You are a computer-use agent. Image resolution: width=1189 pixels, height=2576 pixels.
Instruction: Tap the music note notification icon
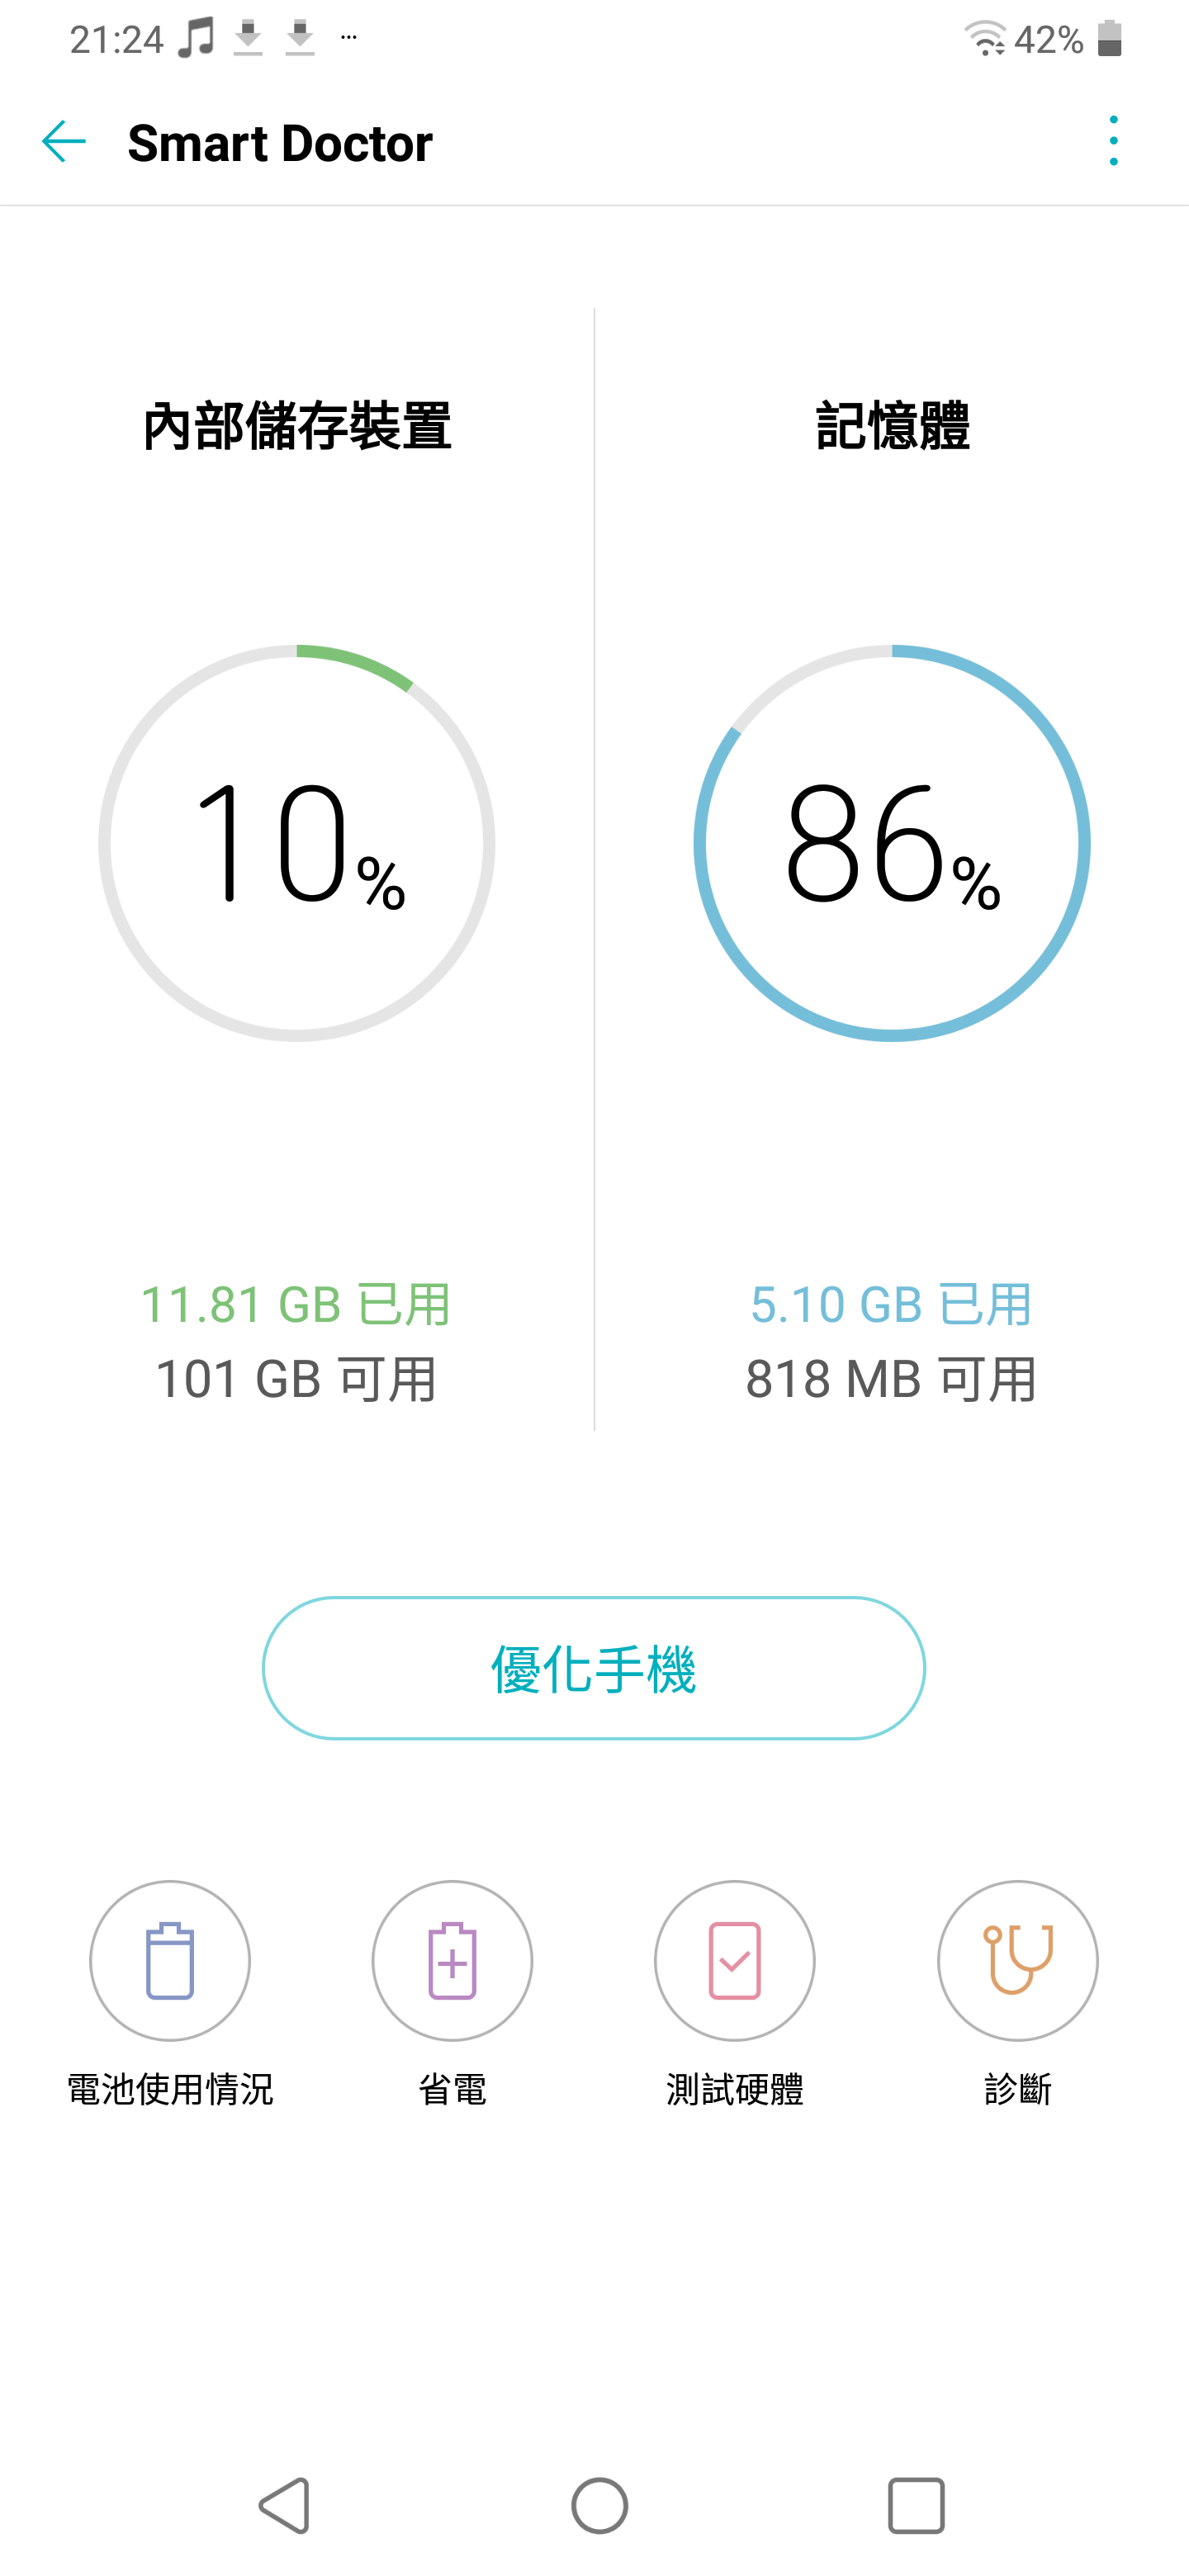coord(196,39)
